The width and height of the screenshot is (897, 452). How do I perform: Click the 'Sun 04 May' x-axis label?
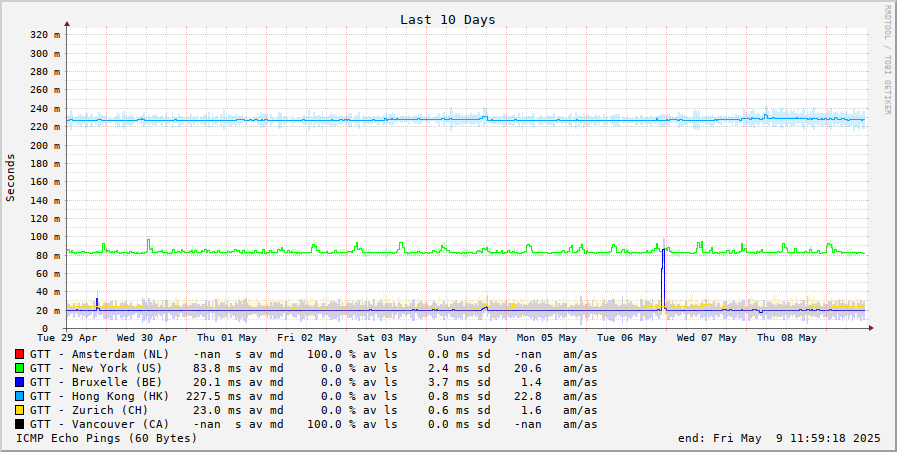tap(467, 338)
